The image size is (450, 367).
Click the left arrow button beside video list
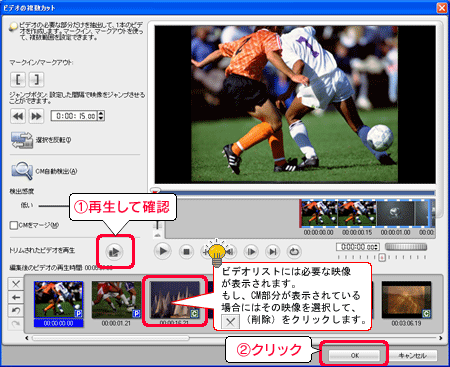pyautogui.click(x=16, y=297)
